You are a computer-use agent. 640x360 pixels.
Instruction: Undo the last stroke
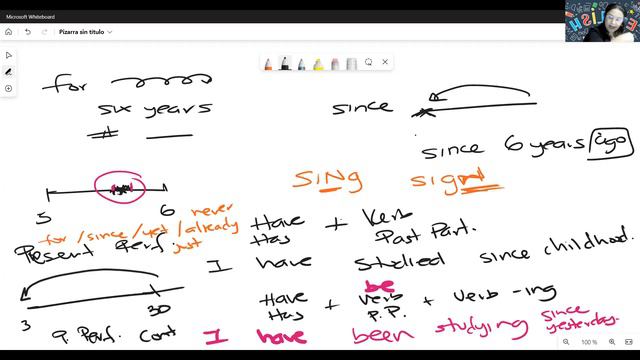pyautogui.click(x=28, y=32)
